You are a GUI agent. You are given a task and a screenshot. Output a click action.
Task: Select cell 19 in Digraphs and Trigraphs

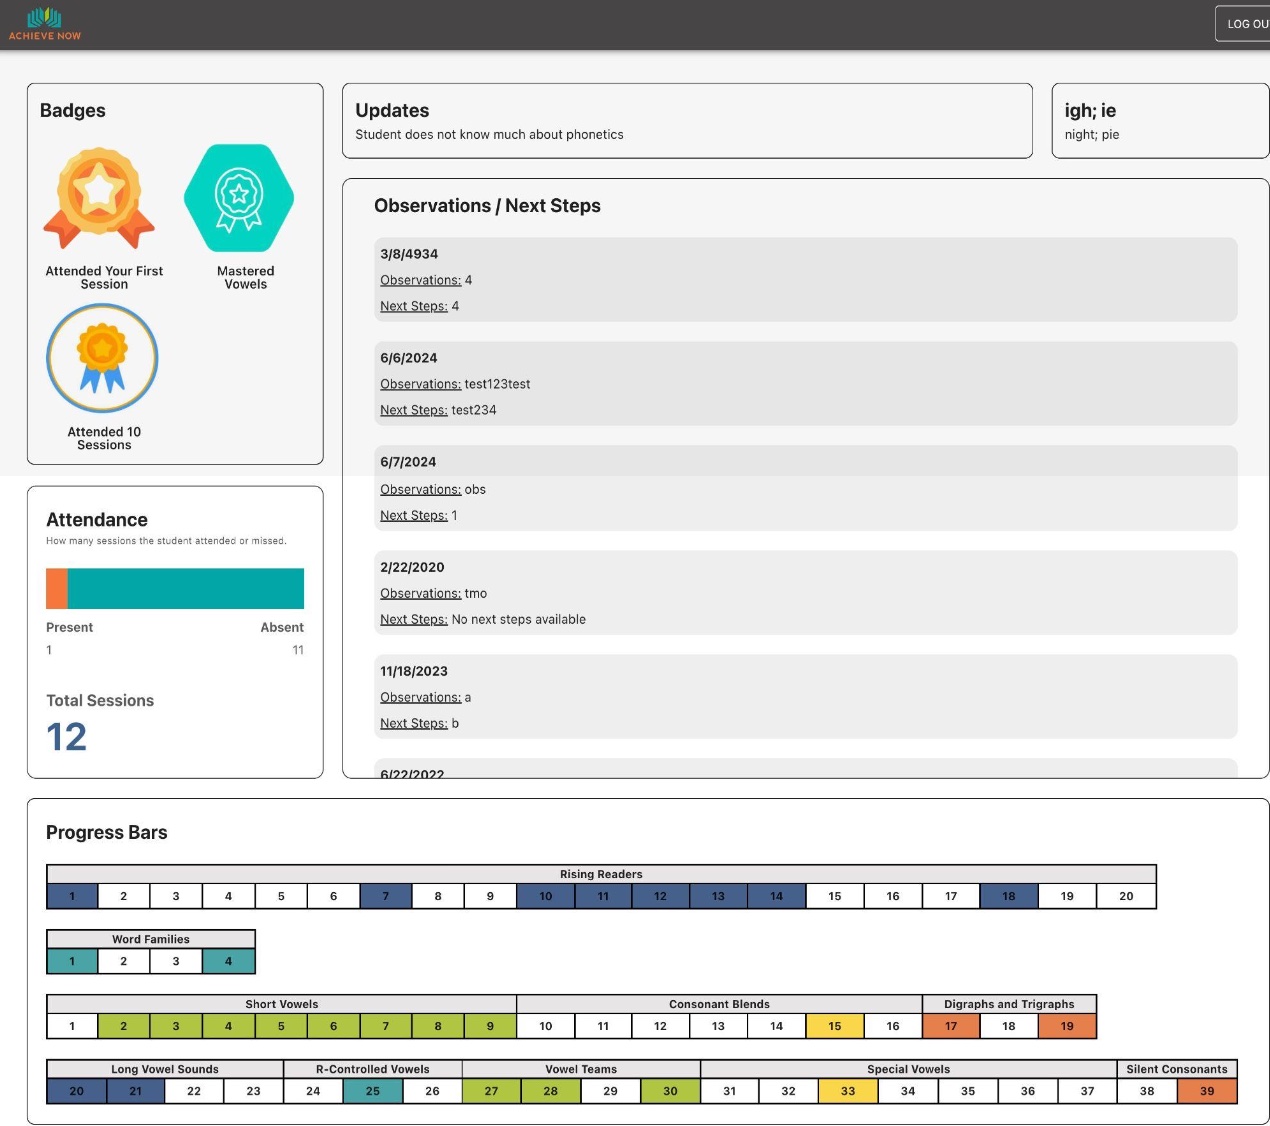click(x=1068, y=1026)
